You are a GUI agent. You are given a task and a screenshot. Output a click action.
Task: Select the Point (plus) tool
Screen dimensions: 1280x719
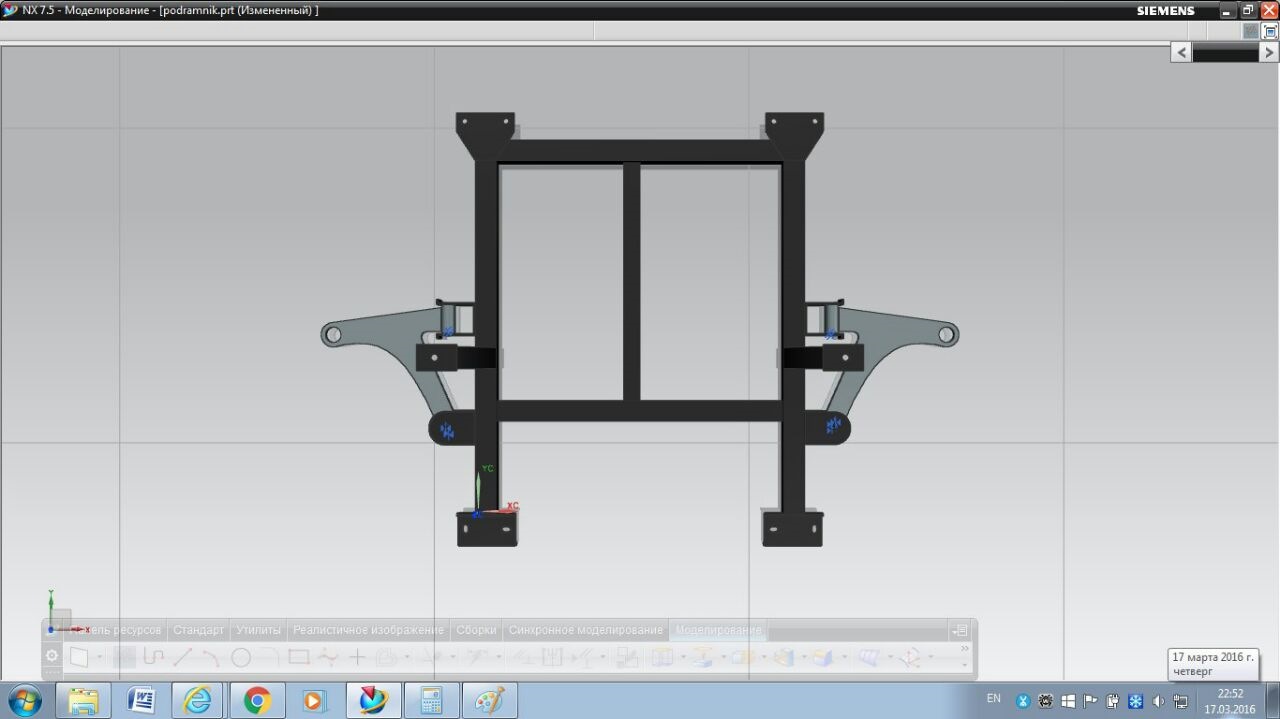[x=357, y=657]
